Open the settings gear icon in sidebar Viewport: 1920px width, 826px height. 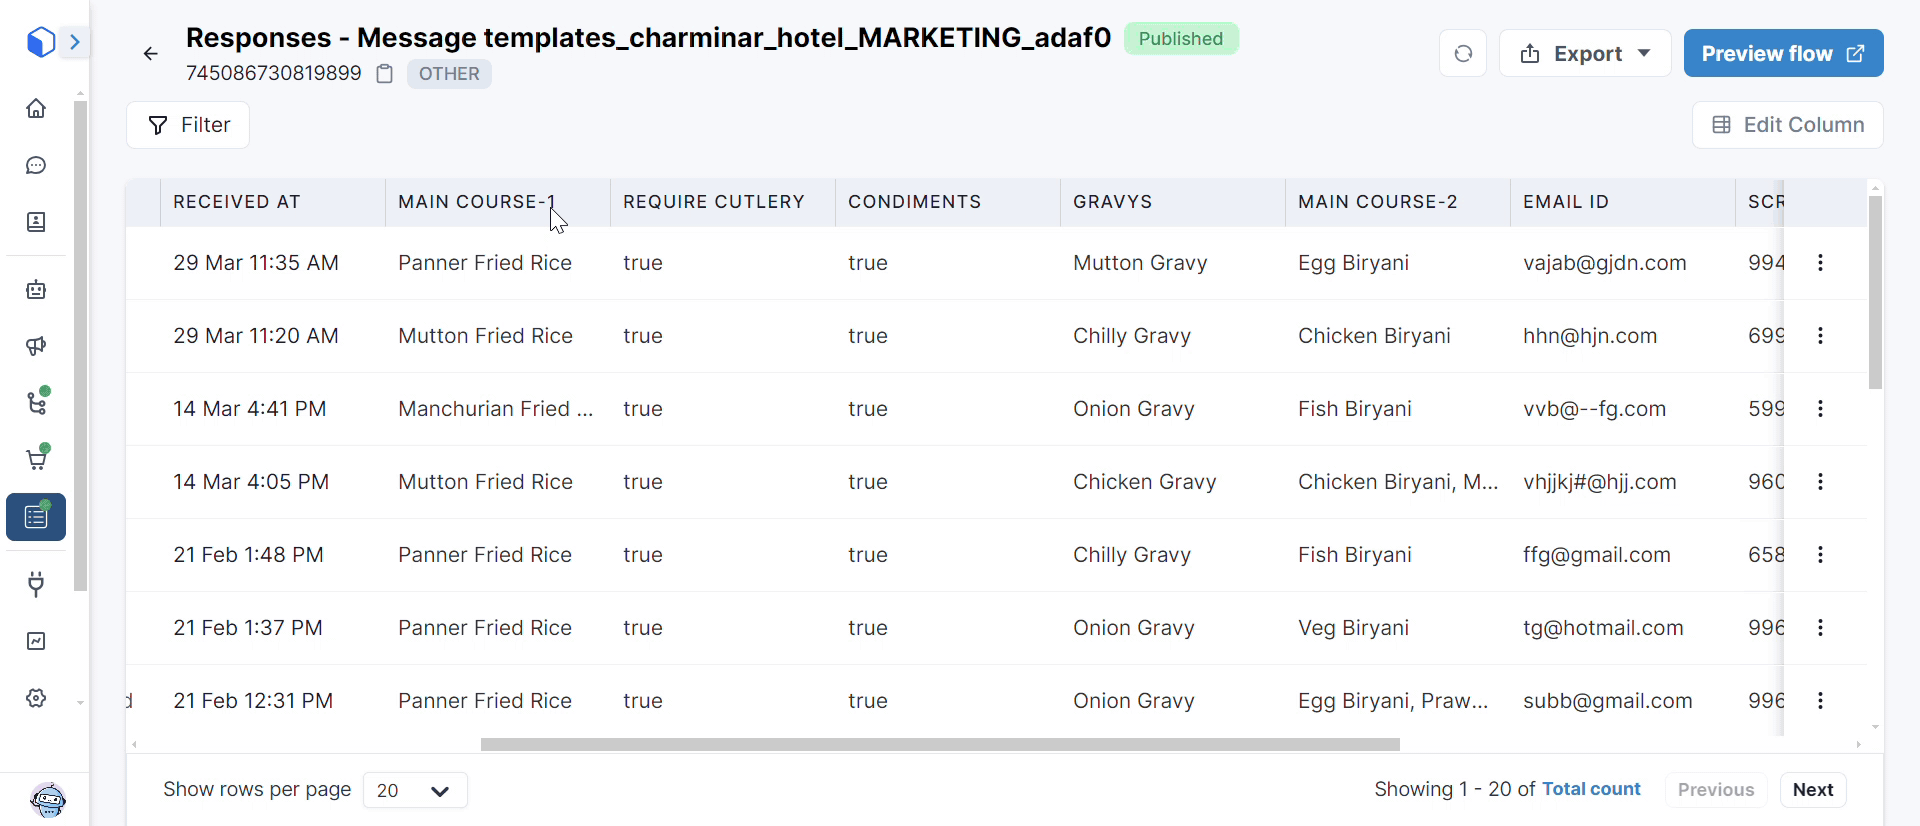pos(36,698)
